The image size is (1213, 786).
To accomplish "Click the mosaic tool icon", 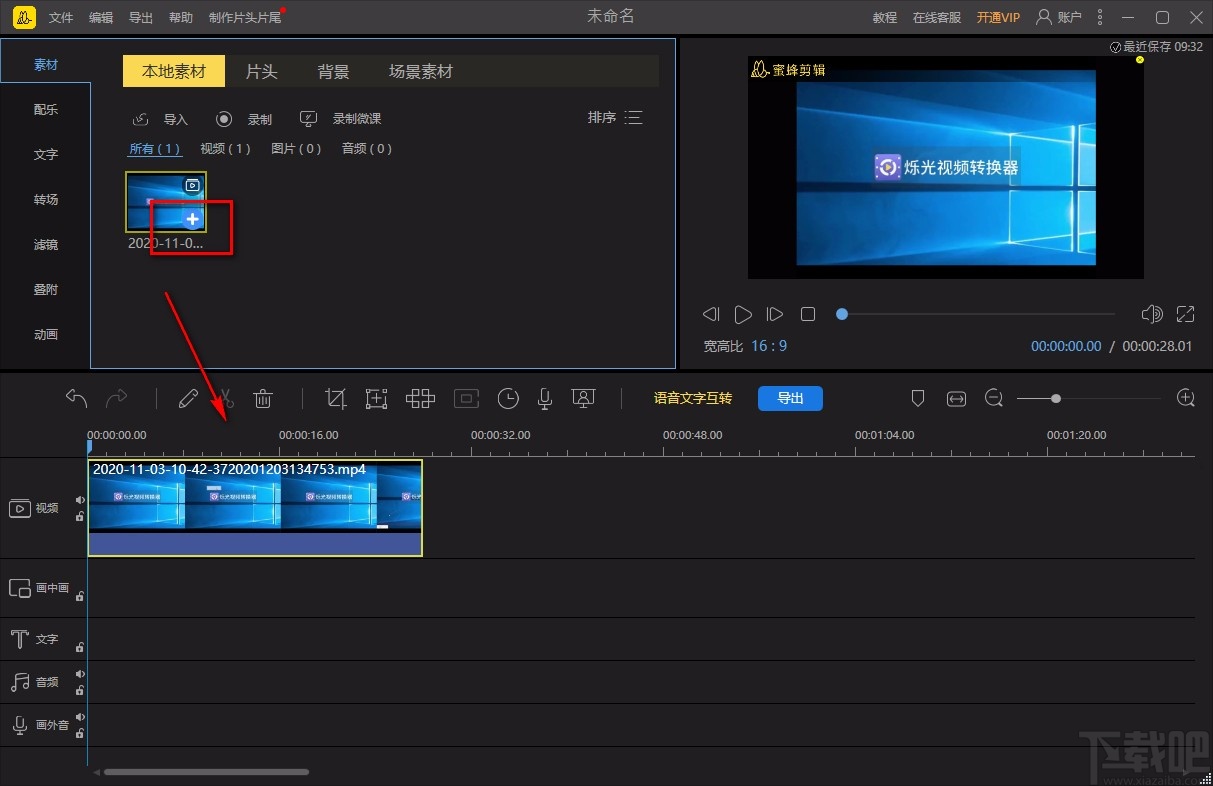I will tap(420, 398).
